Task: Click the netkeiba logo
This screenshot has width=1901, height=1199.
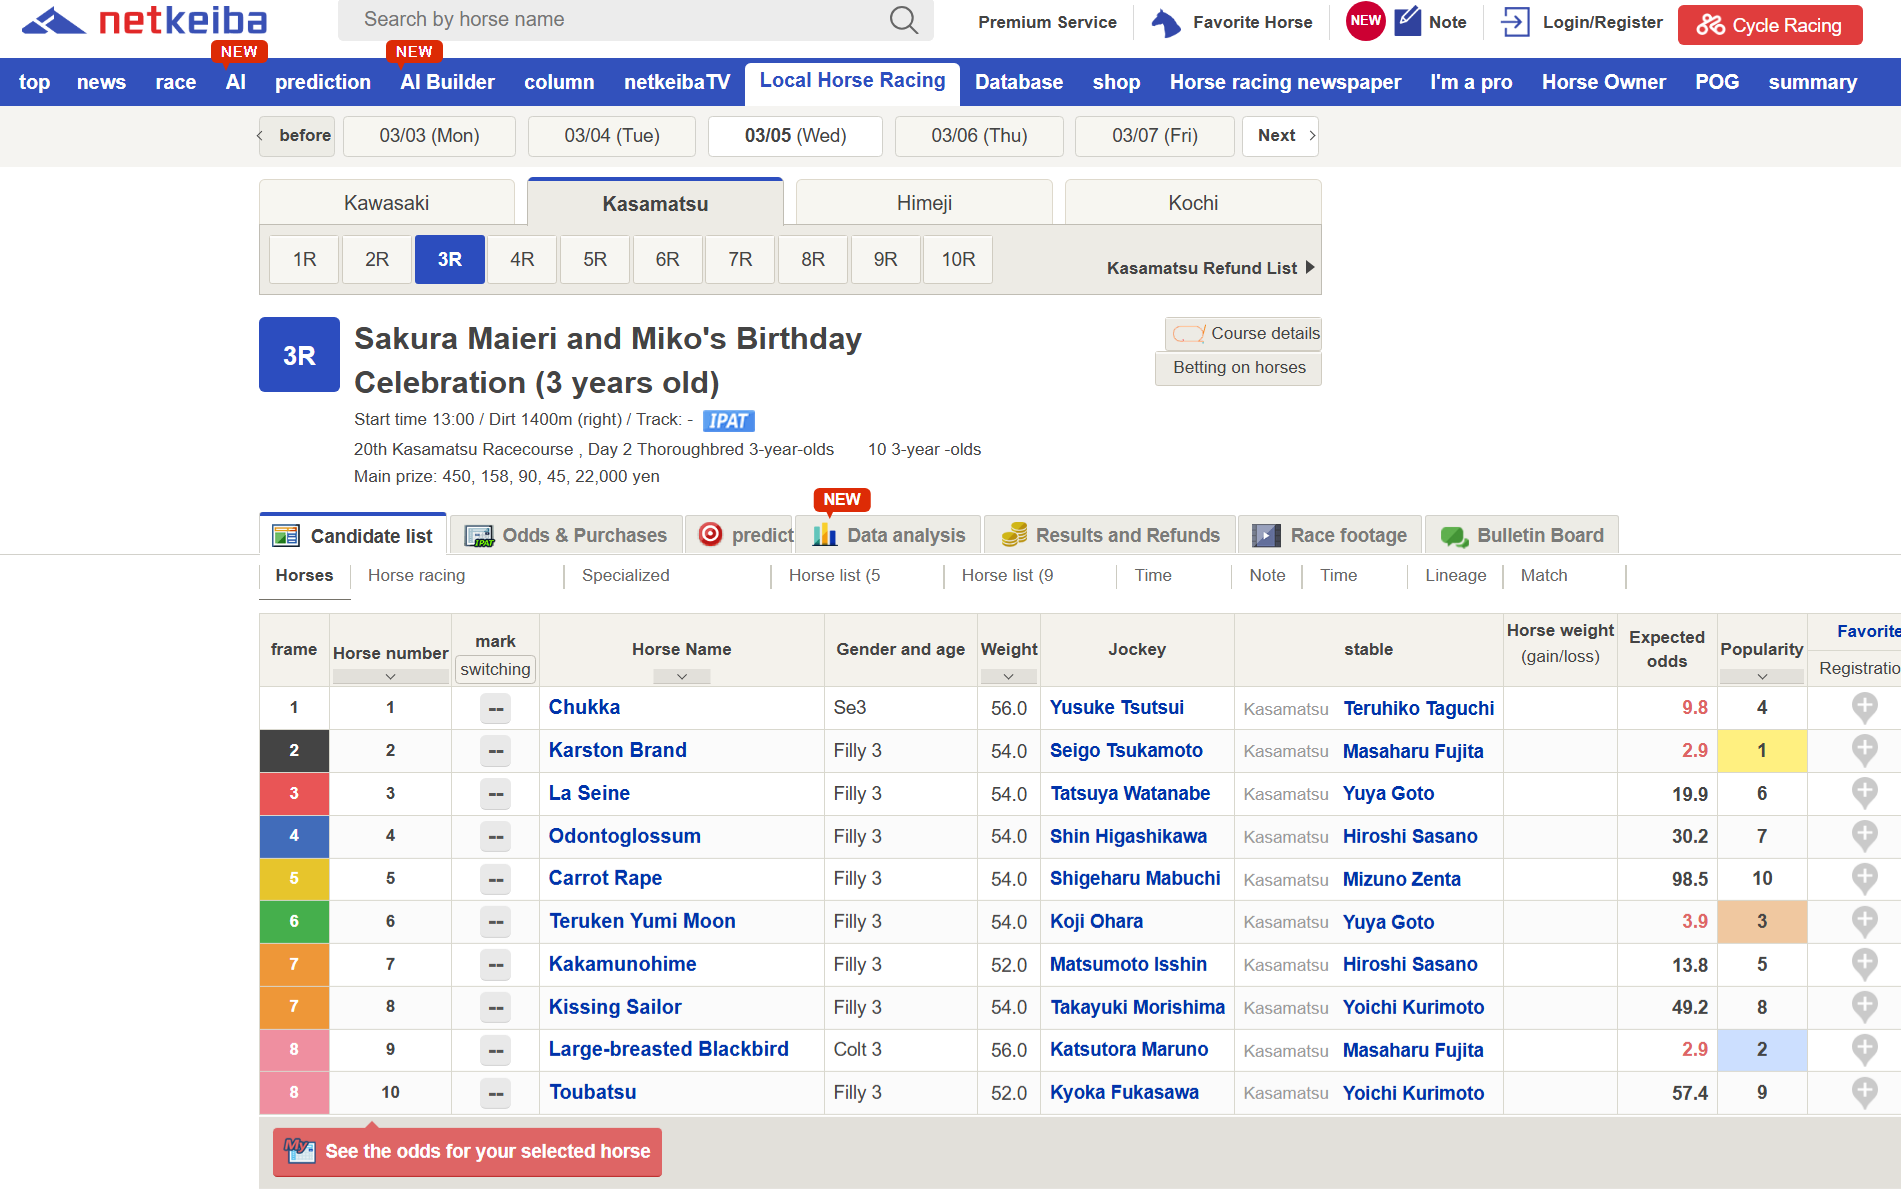Action: pos(145,21)
